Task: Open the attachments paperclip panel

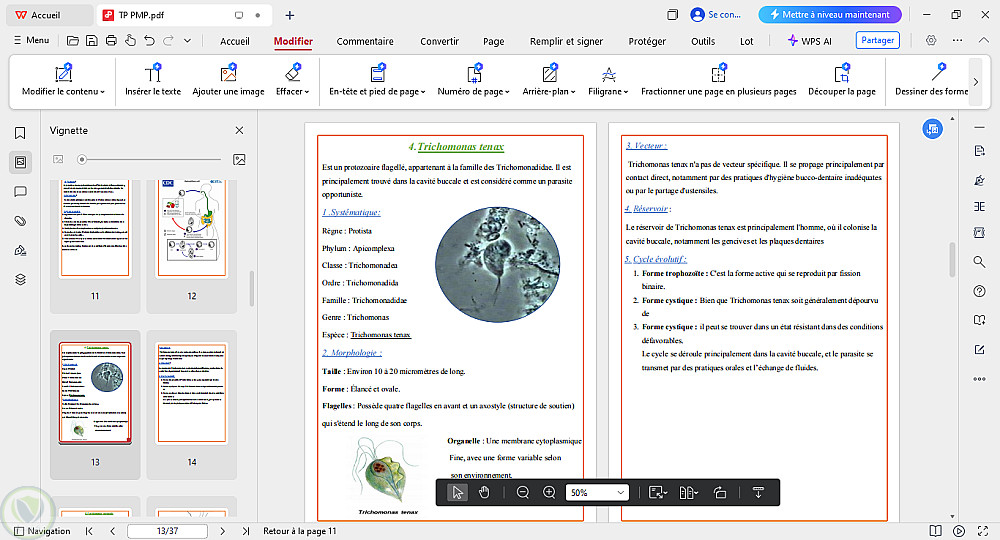Action: pos(20,220)
